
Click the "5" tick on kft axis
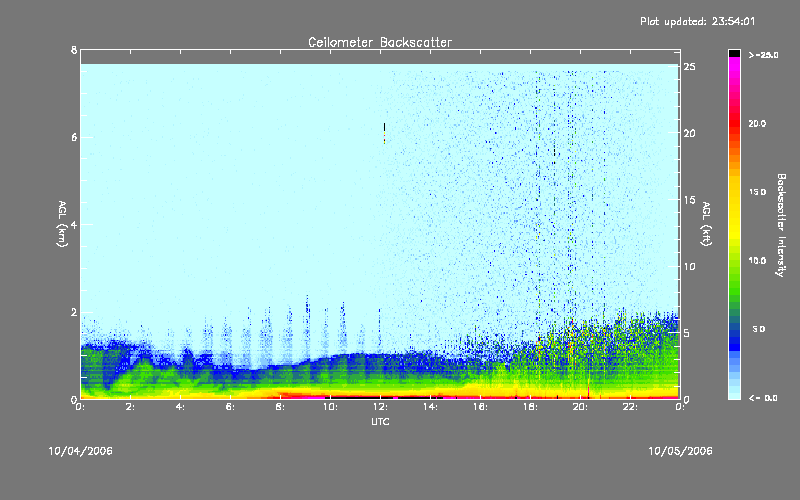click(x=687, y=333)
